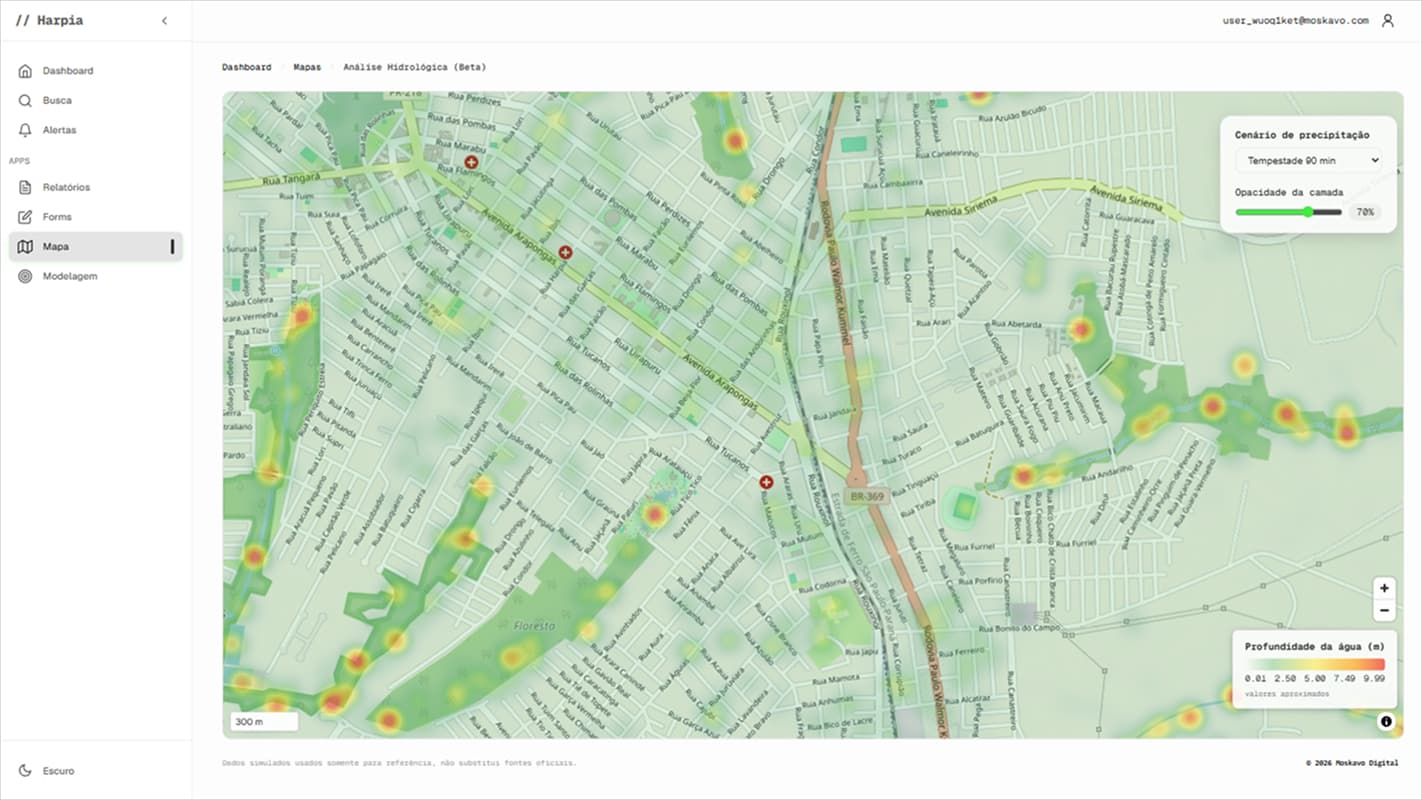Click legend value 0.01

click(x=1256, y=679)
